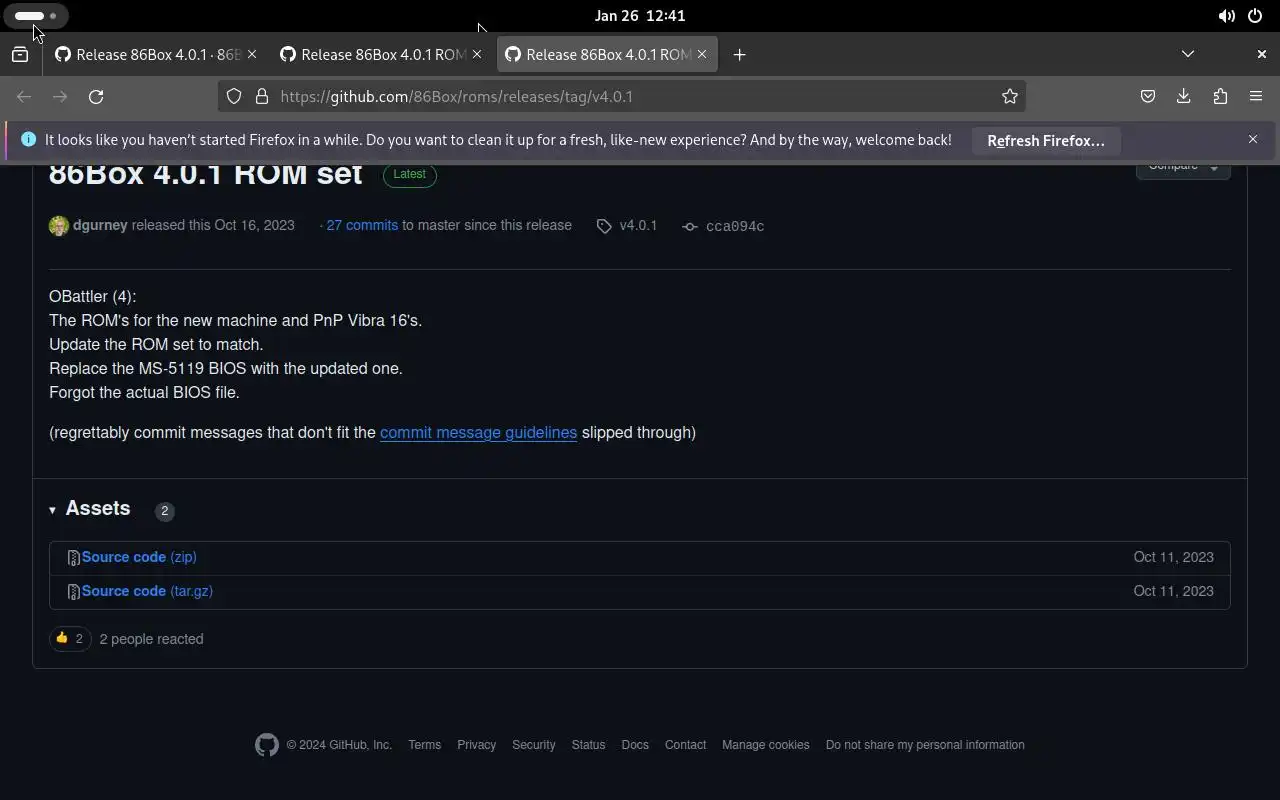Click the volume icon in the top bar

1226,16
